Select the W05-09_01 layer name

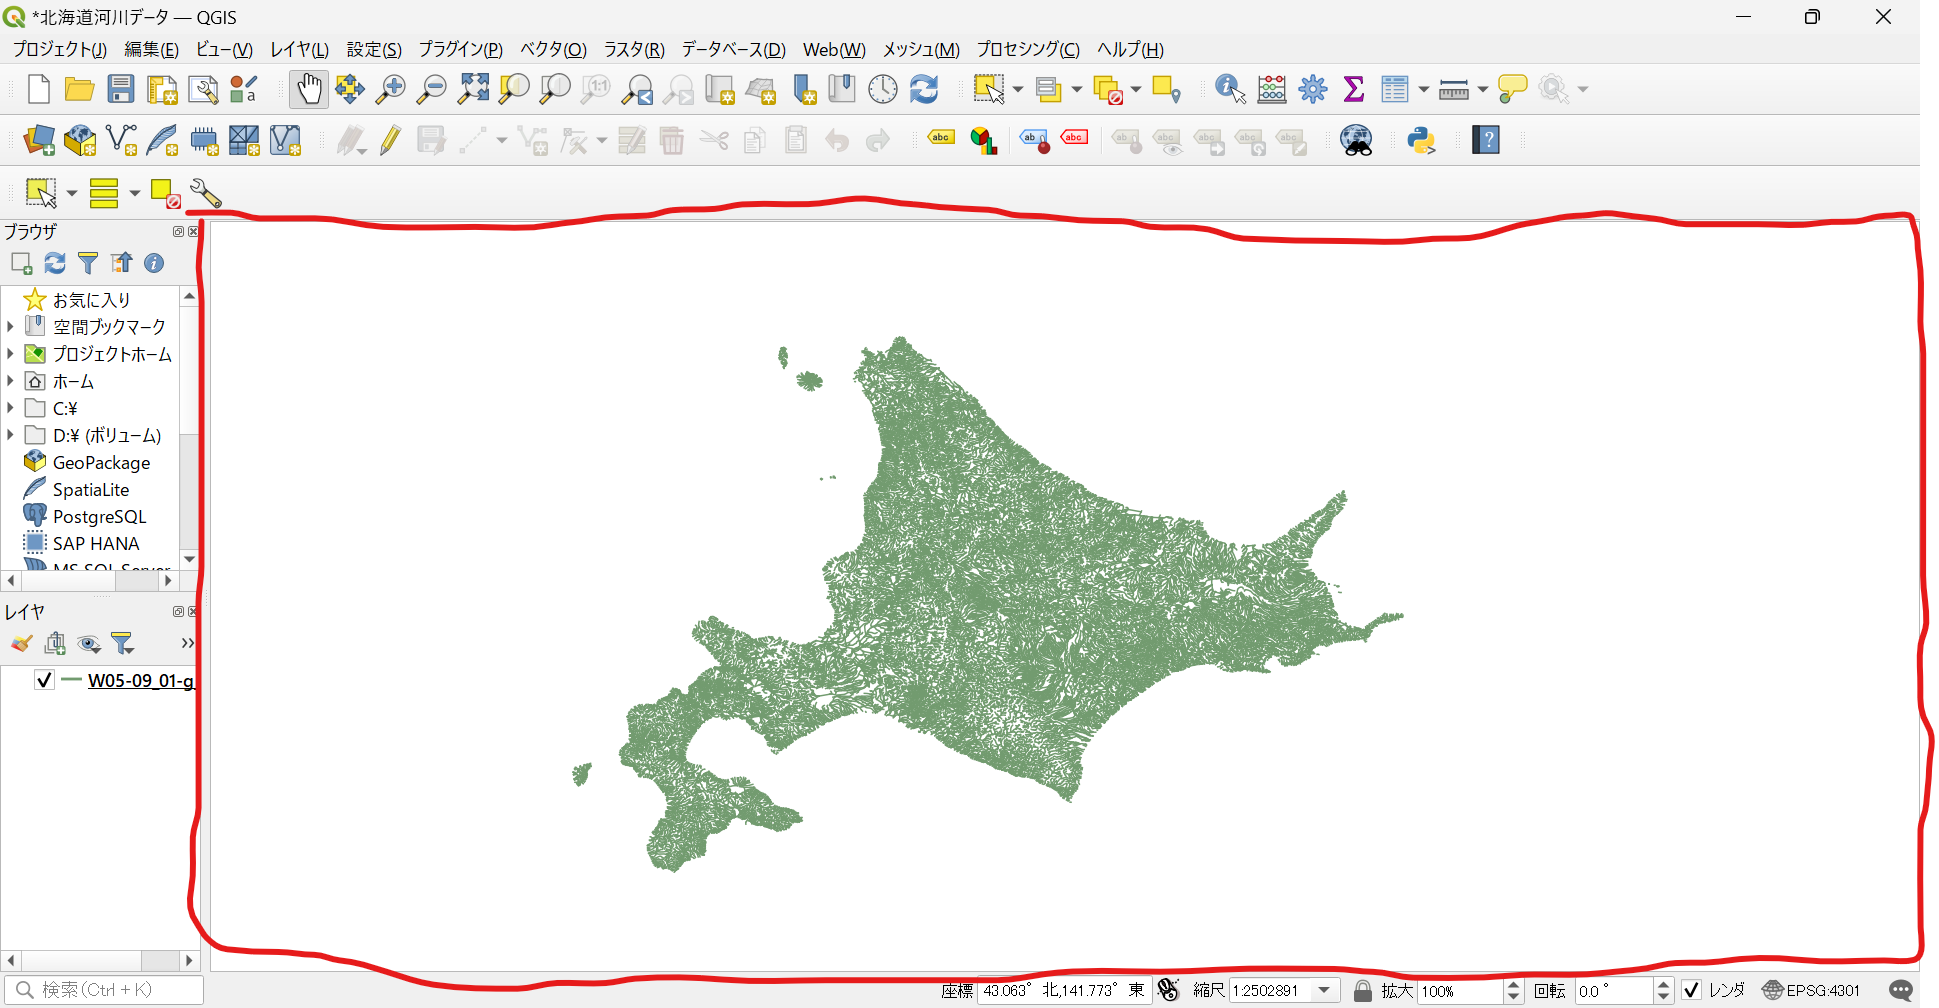pyautogui.click(x=141, y=680)
